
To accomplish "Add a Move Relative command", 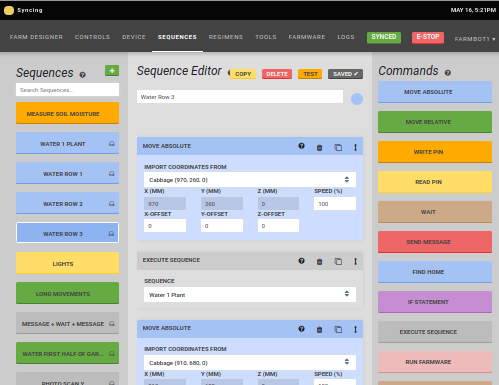I will [x=435, y=122].
